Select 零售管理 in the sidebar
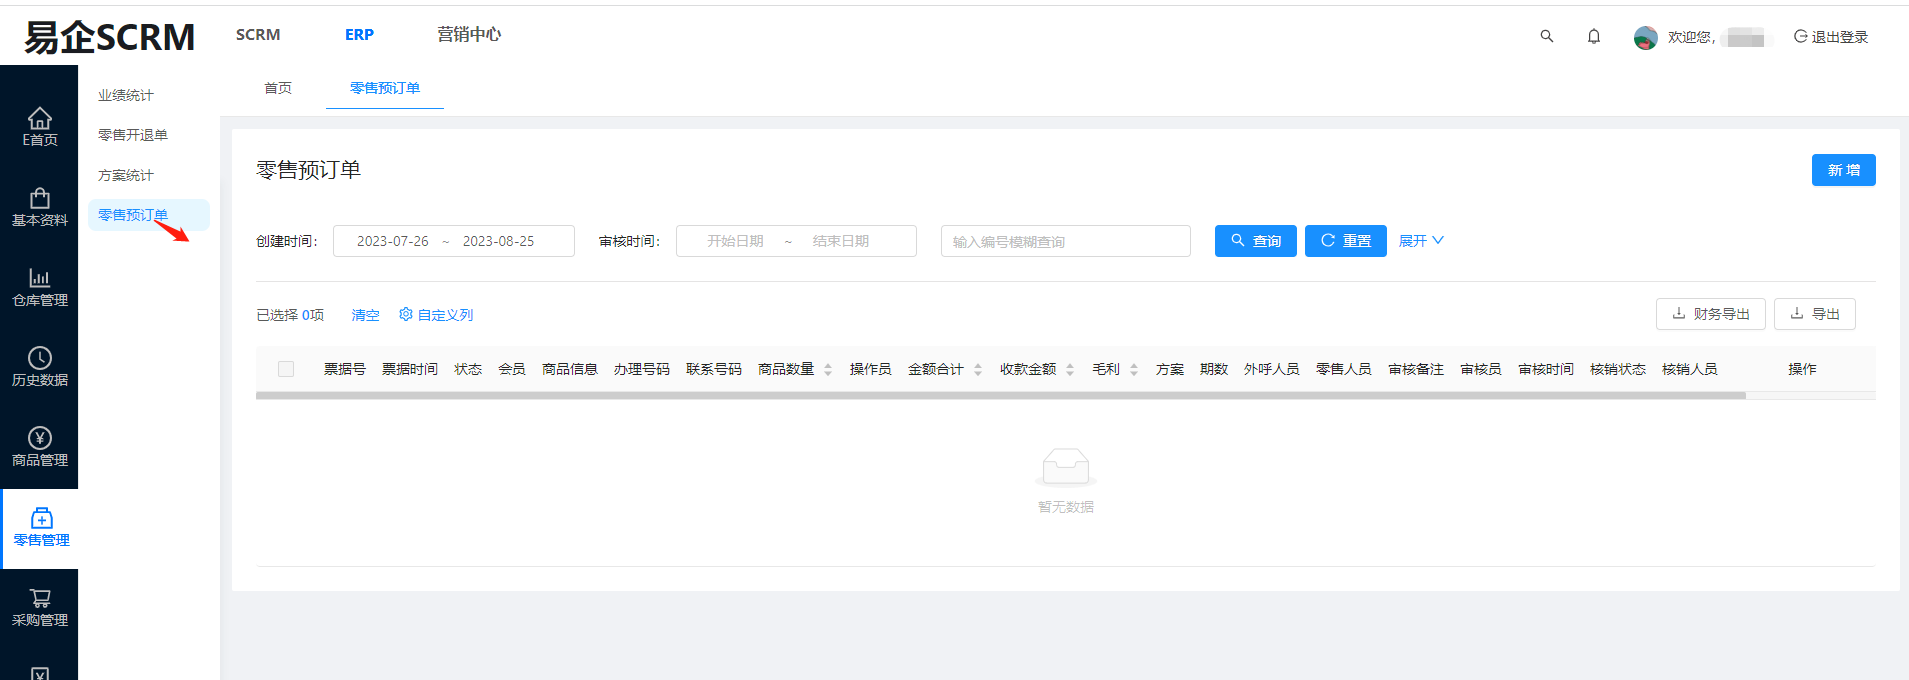1909x680 pixels. [41, 527]
